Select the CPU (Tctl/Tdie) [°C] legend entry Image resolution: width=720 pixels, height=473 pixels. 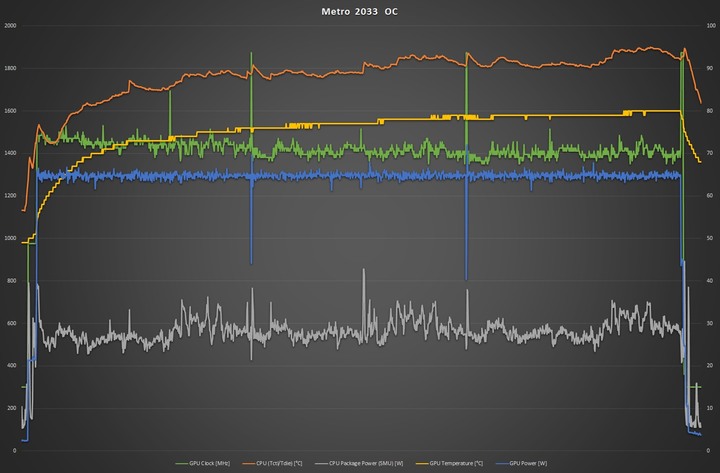point(272,463)
